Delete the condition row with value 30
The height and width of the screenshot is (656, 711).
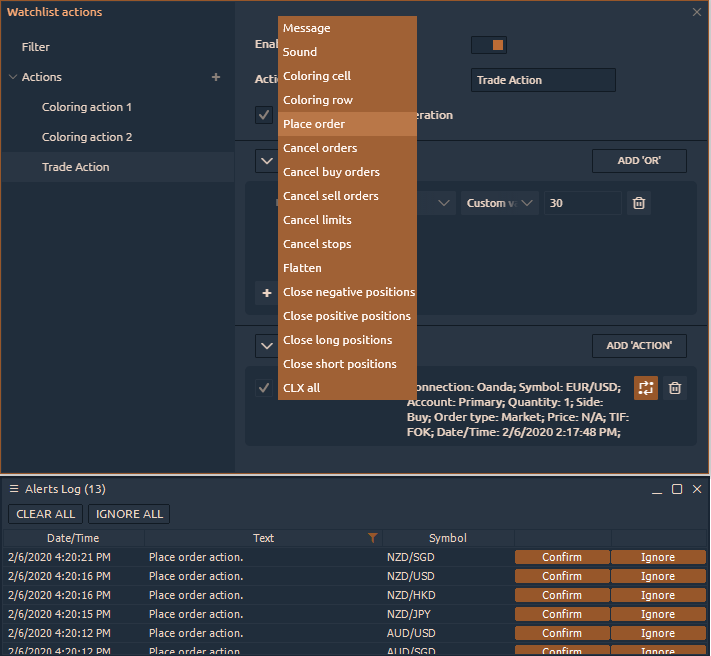[639, 203]
